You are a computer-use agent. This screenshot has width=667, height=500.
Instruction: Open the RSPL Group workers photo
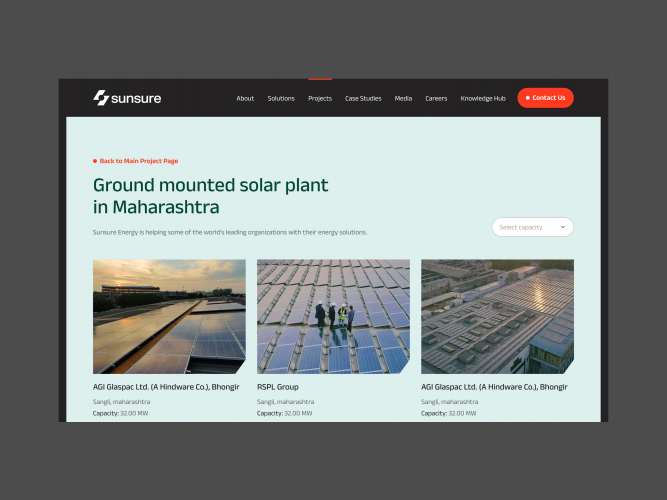(333, 317)
